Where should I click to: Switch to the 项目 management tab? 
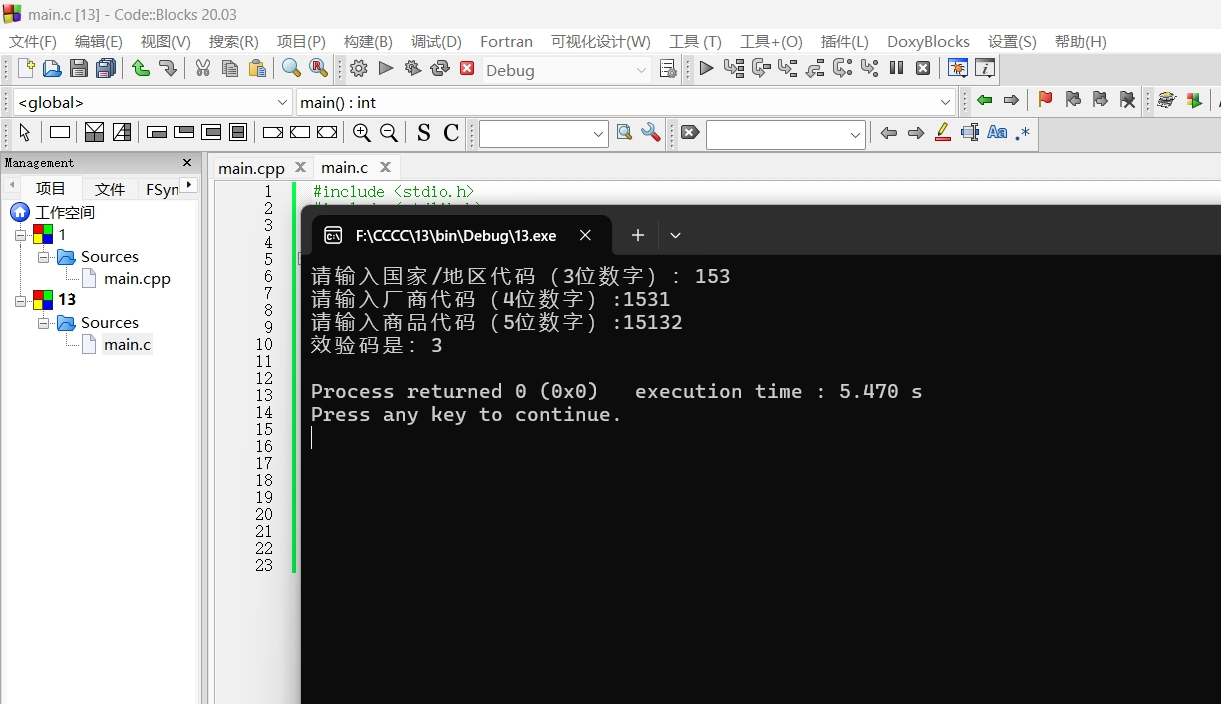(x=51, y=188)
